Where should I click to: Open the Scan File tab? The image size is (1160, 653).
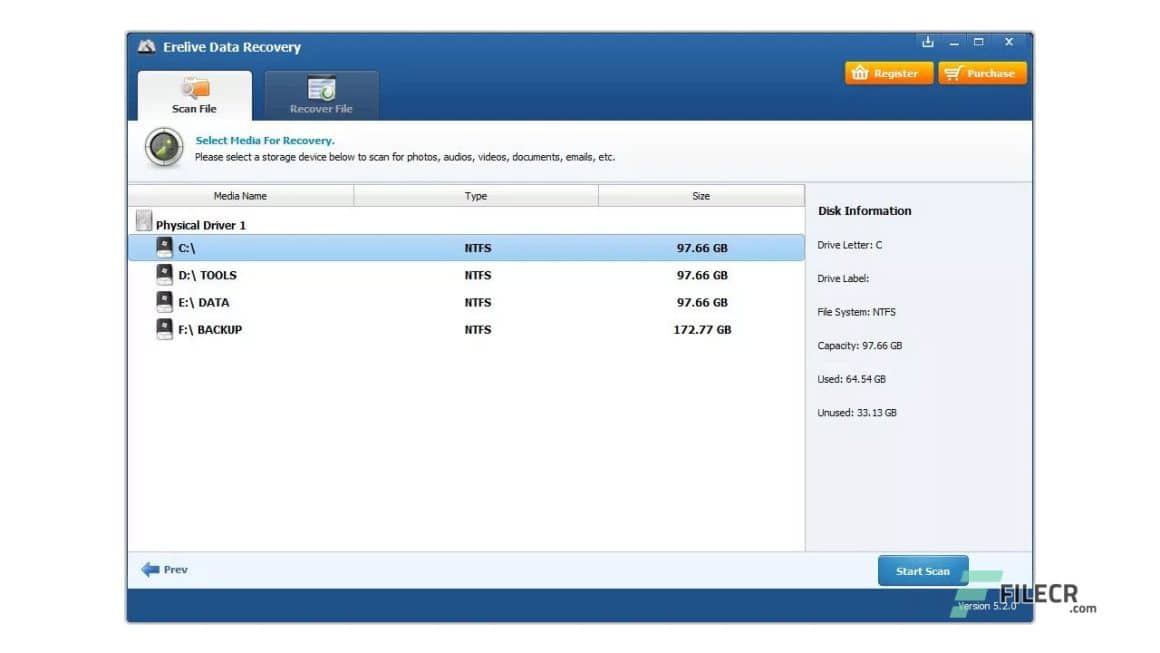195,95
